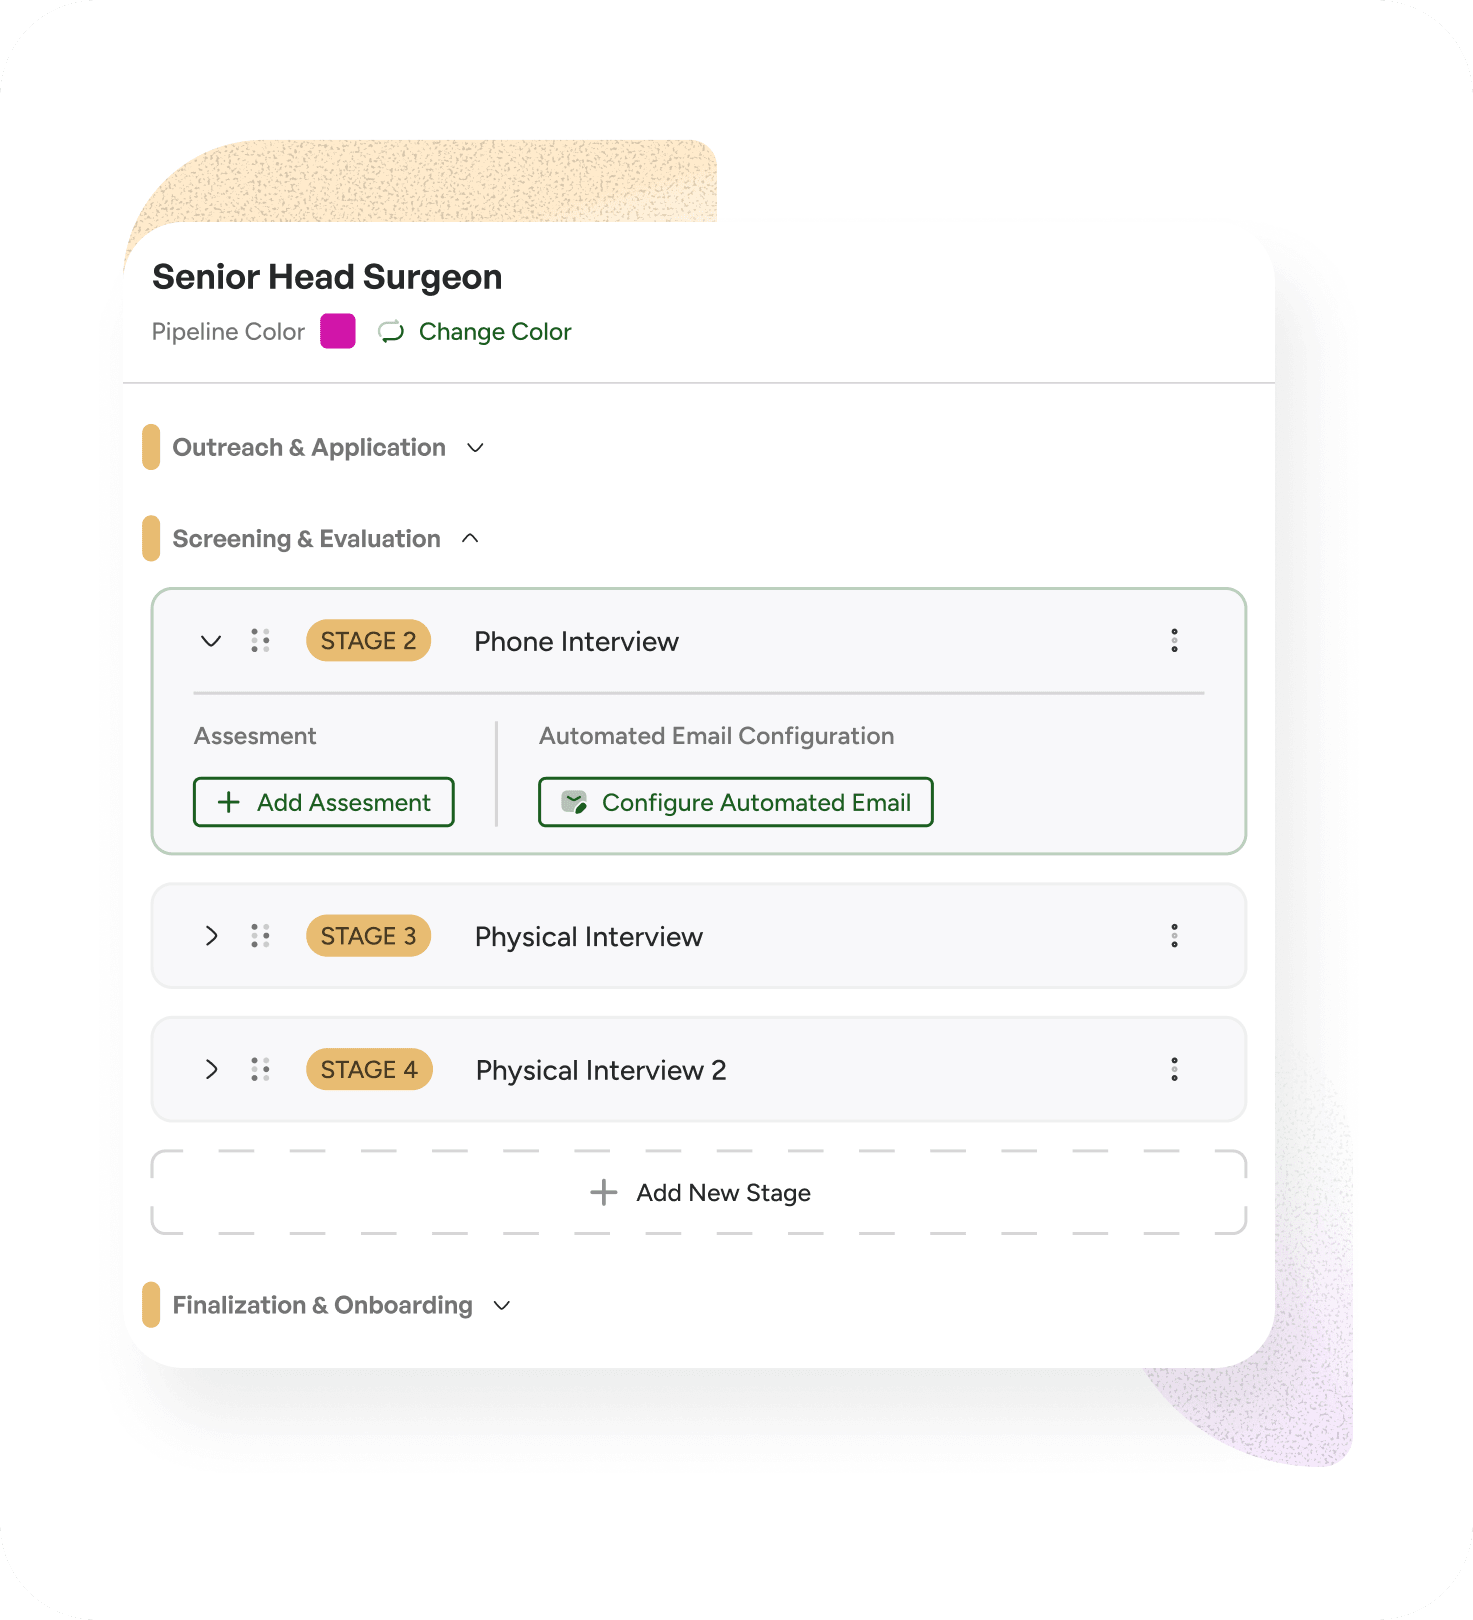1473x1620 pixels.
Task: Click the Change Color refresh icon
Action: [391, 332]
